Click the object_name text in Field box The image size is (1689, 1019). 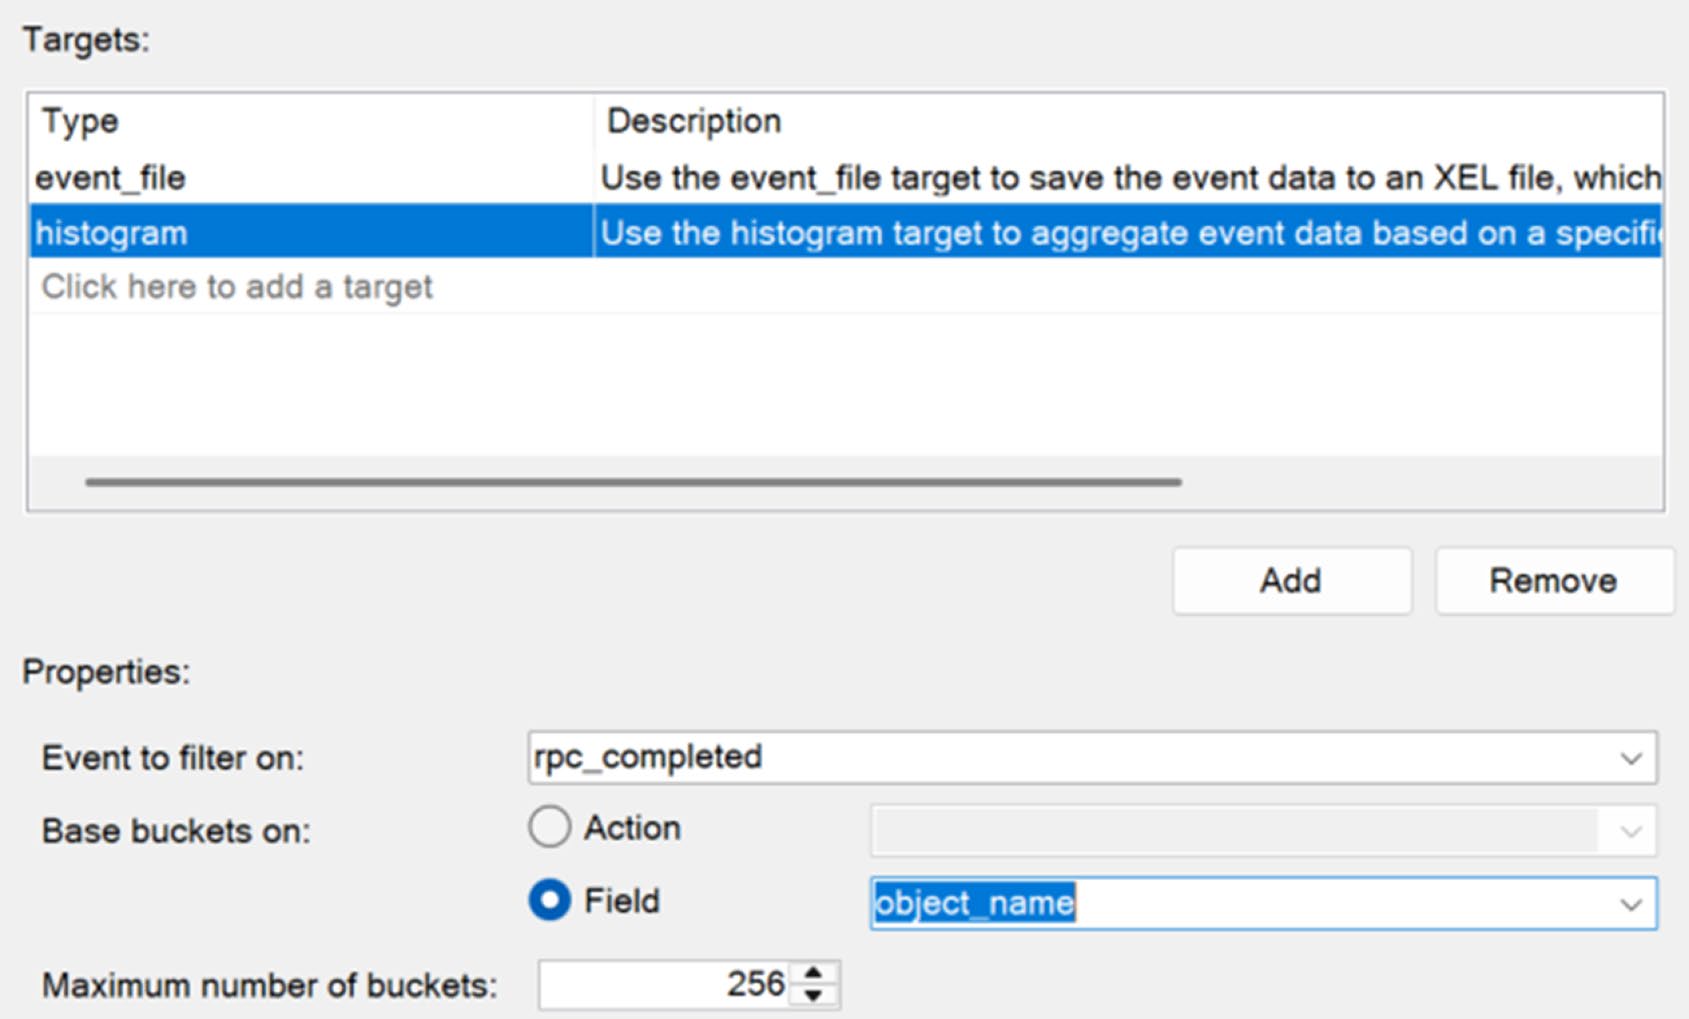click(975, 903)
